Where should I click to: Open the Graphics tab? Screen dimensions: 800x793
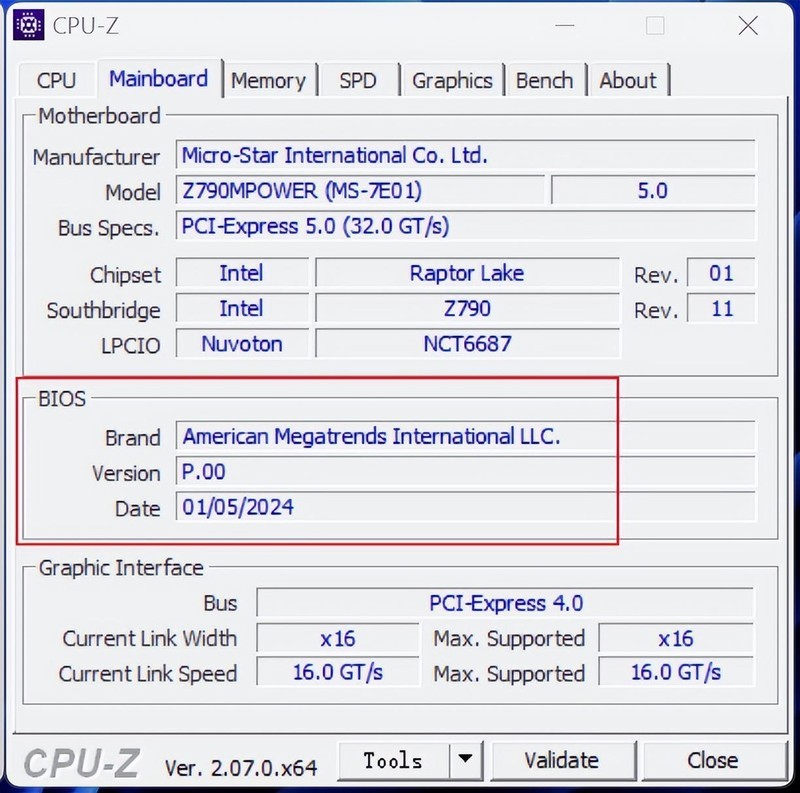click(453, 80)
